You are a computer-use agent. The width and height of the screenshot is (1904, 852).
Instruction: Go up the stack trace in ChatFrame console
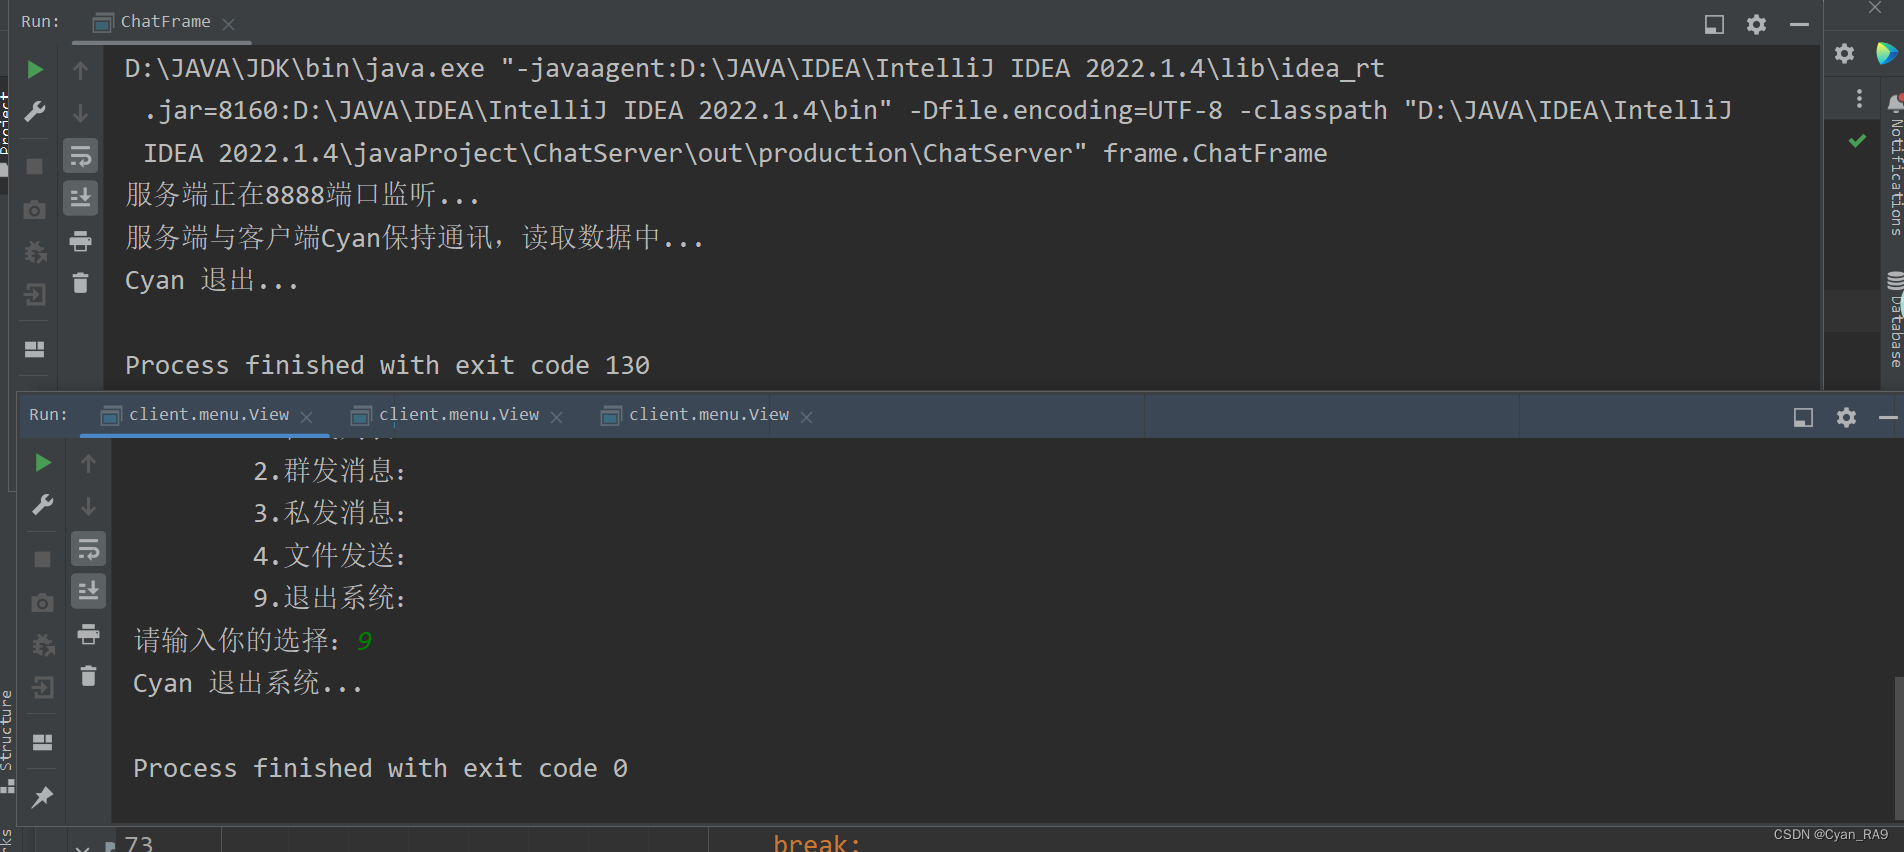pyautogui.click(x=81, y=70)
